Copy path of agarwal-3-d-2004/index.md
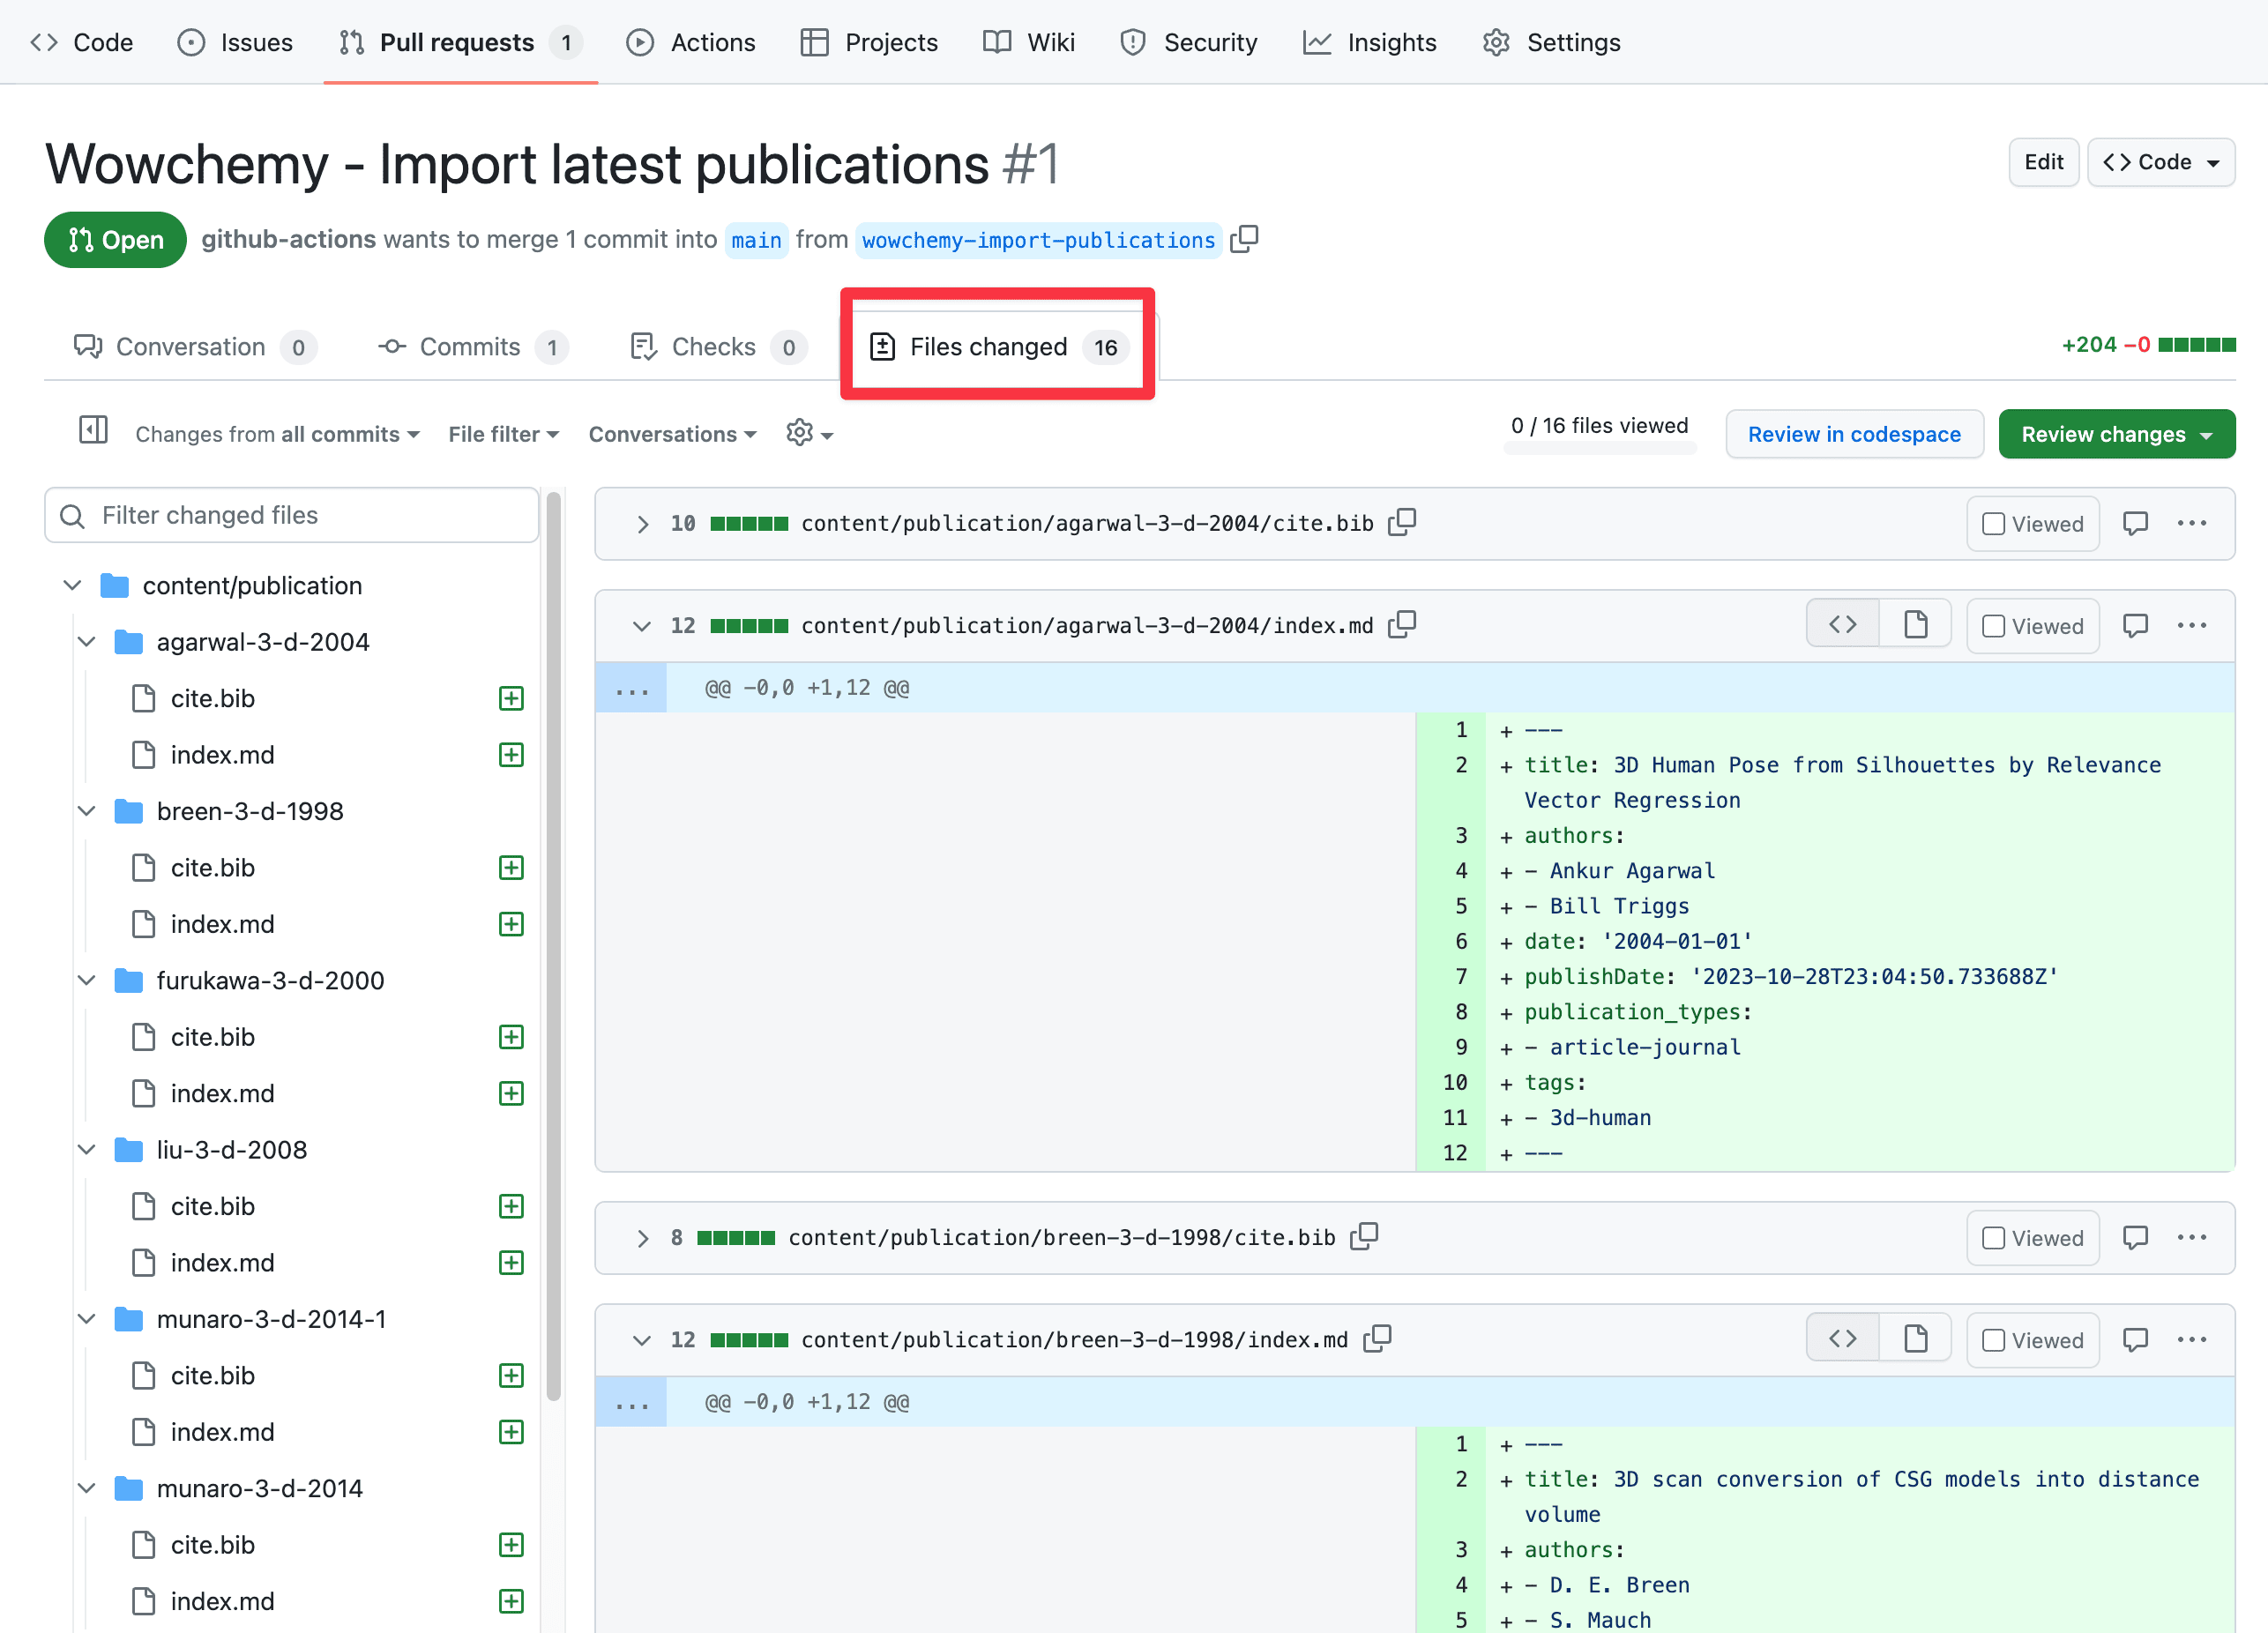 tap(1402, 624)
